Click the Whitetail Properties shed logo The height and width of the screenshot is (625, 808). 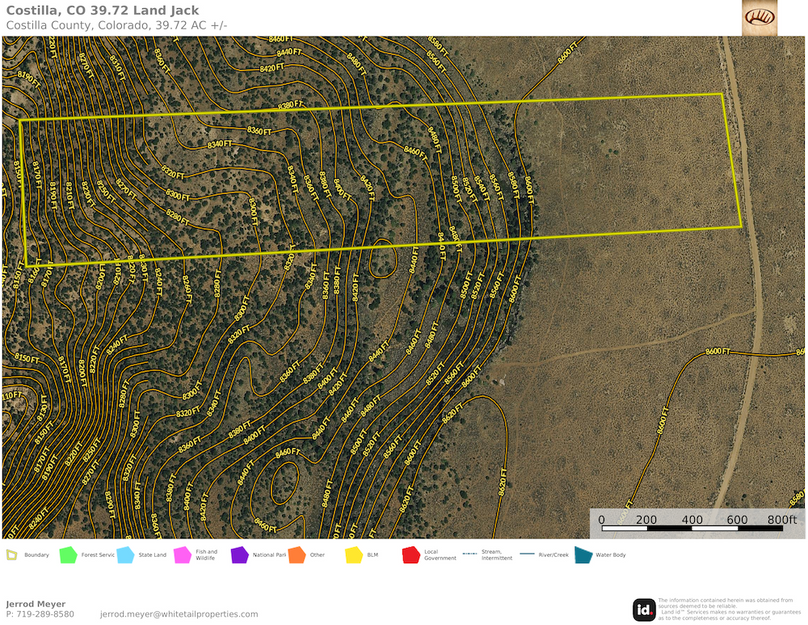point(762,17)
